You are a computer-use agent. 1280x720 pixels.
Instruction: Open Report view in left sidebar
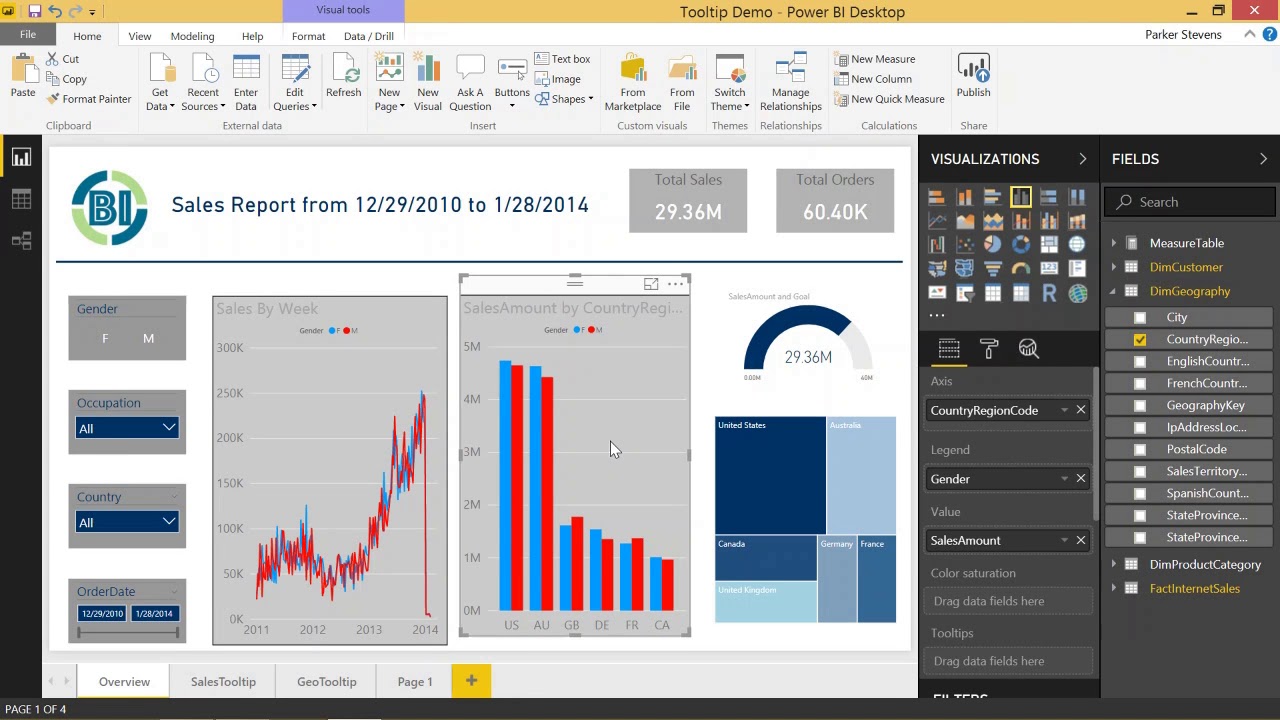click(21, 158)
